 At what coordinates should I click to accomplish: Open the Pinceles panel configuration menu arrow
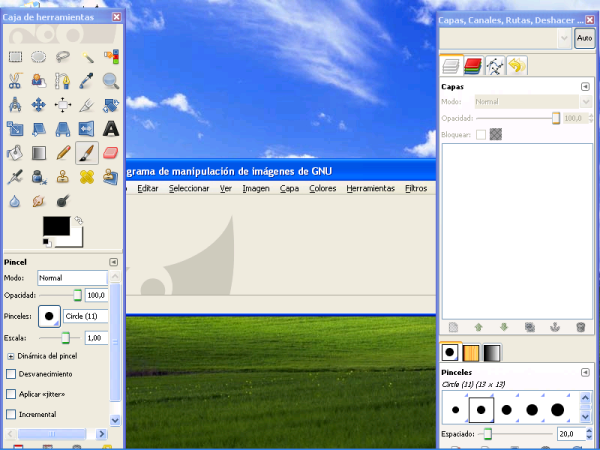[585, 371]
